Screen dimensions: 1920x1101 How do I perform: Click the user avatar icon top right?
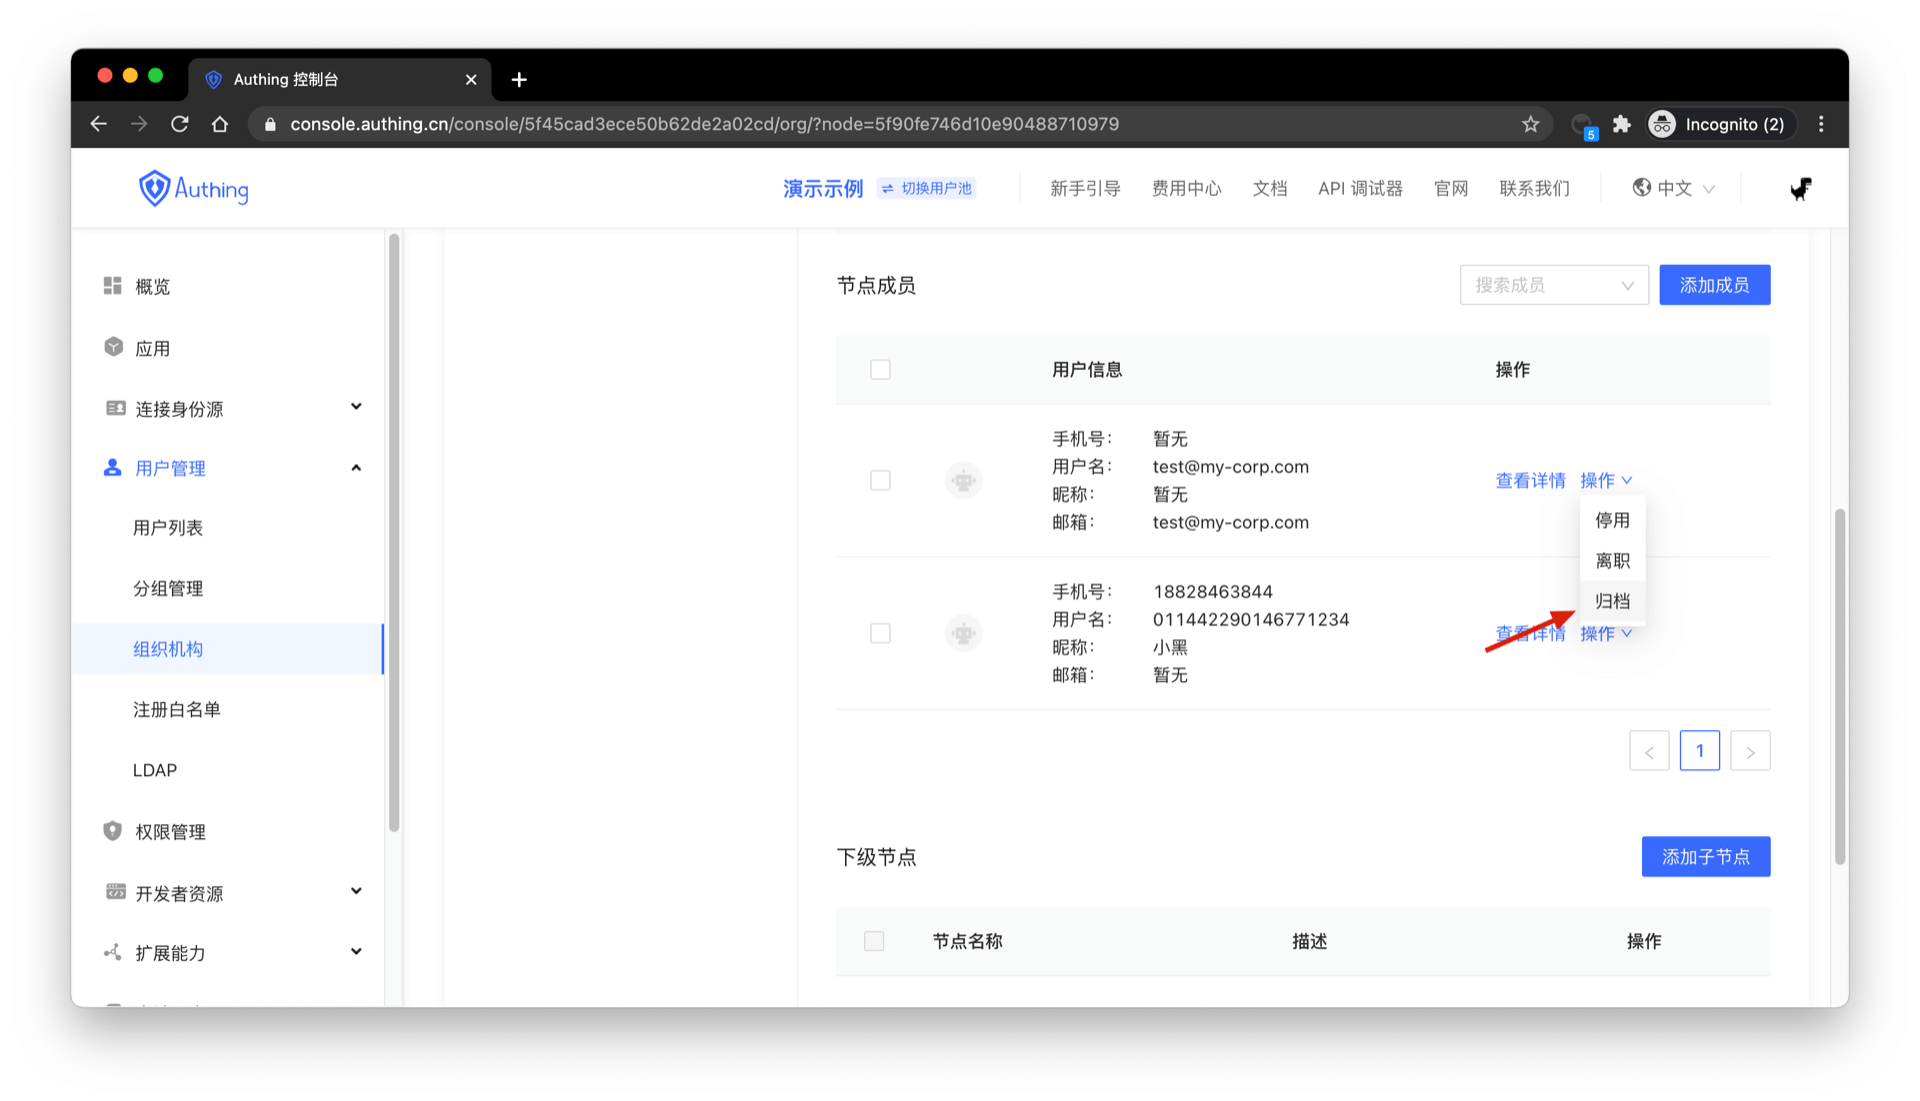(x=1800, y=188)
